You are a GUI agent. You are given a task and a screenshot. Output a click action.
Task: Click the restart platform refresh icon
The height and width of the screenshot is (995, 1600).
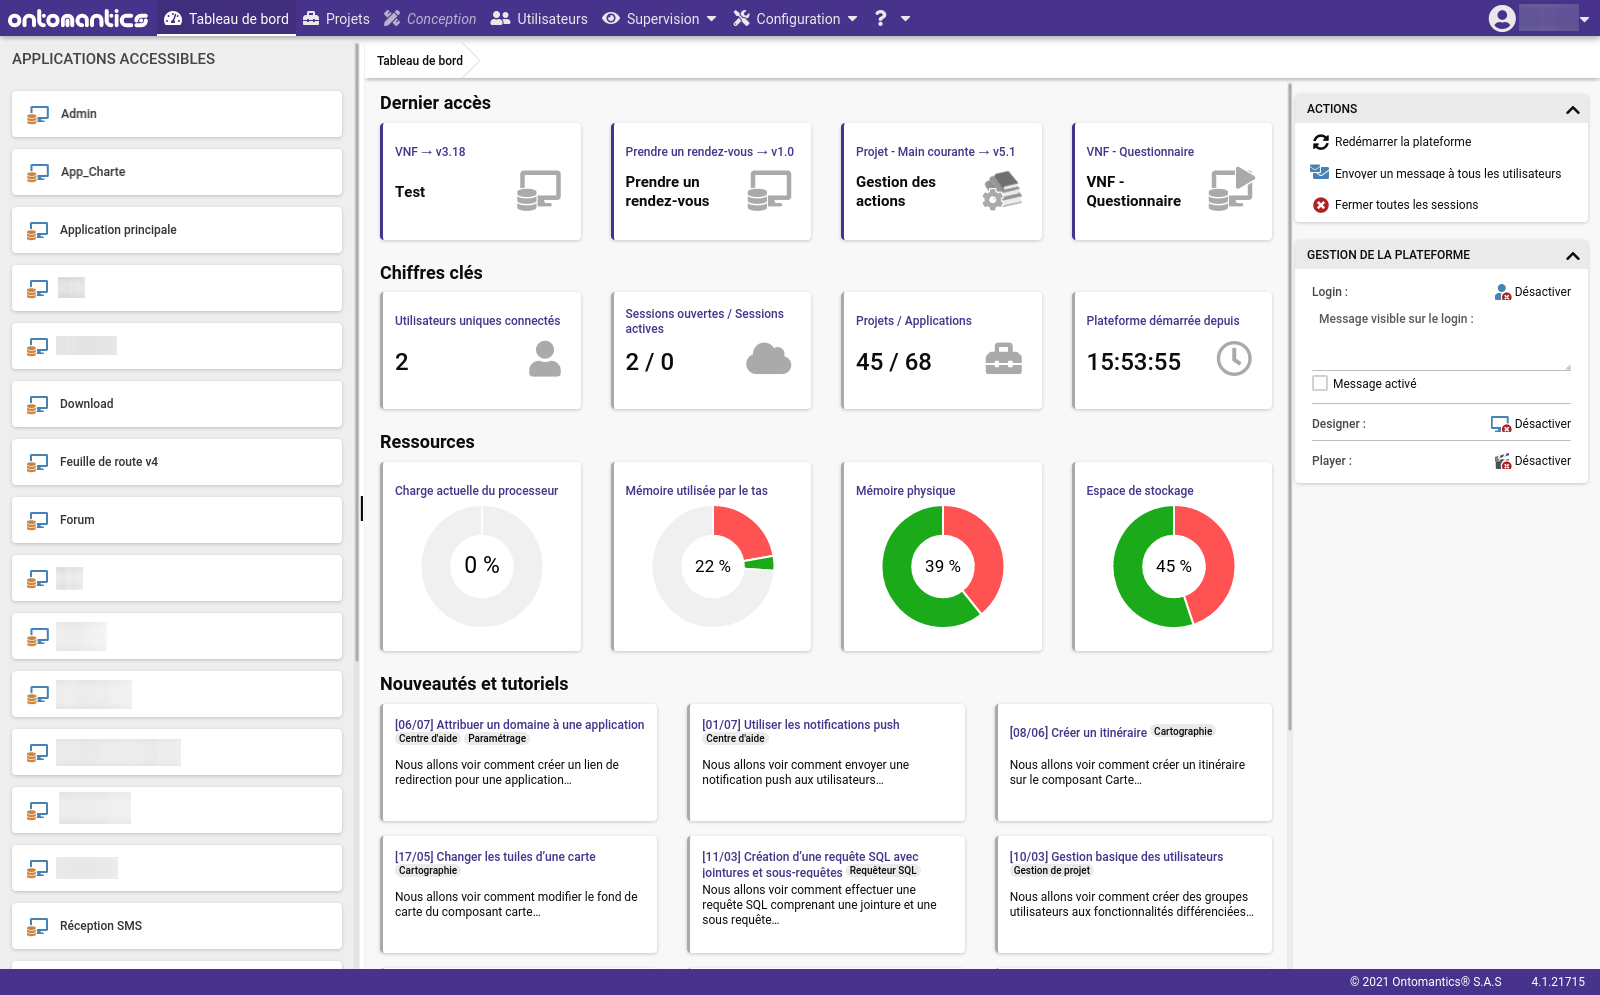1321,142
